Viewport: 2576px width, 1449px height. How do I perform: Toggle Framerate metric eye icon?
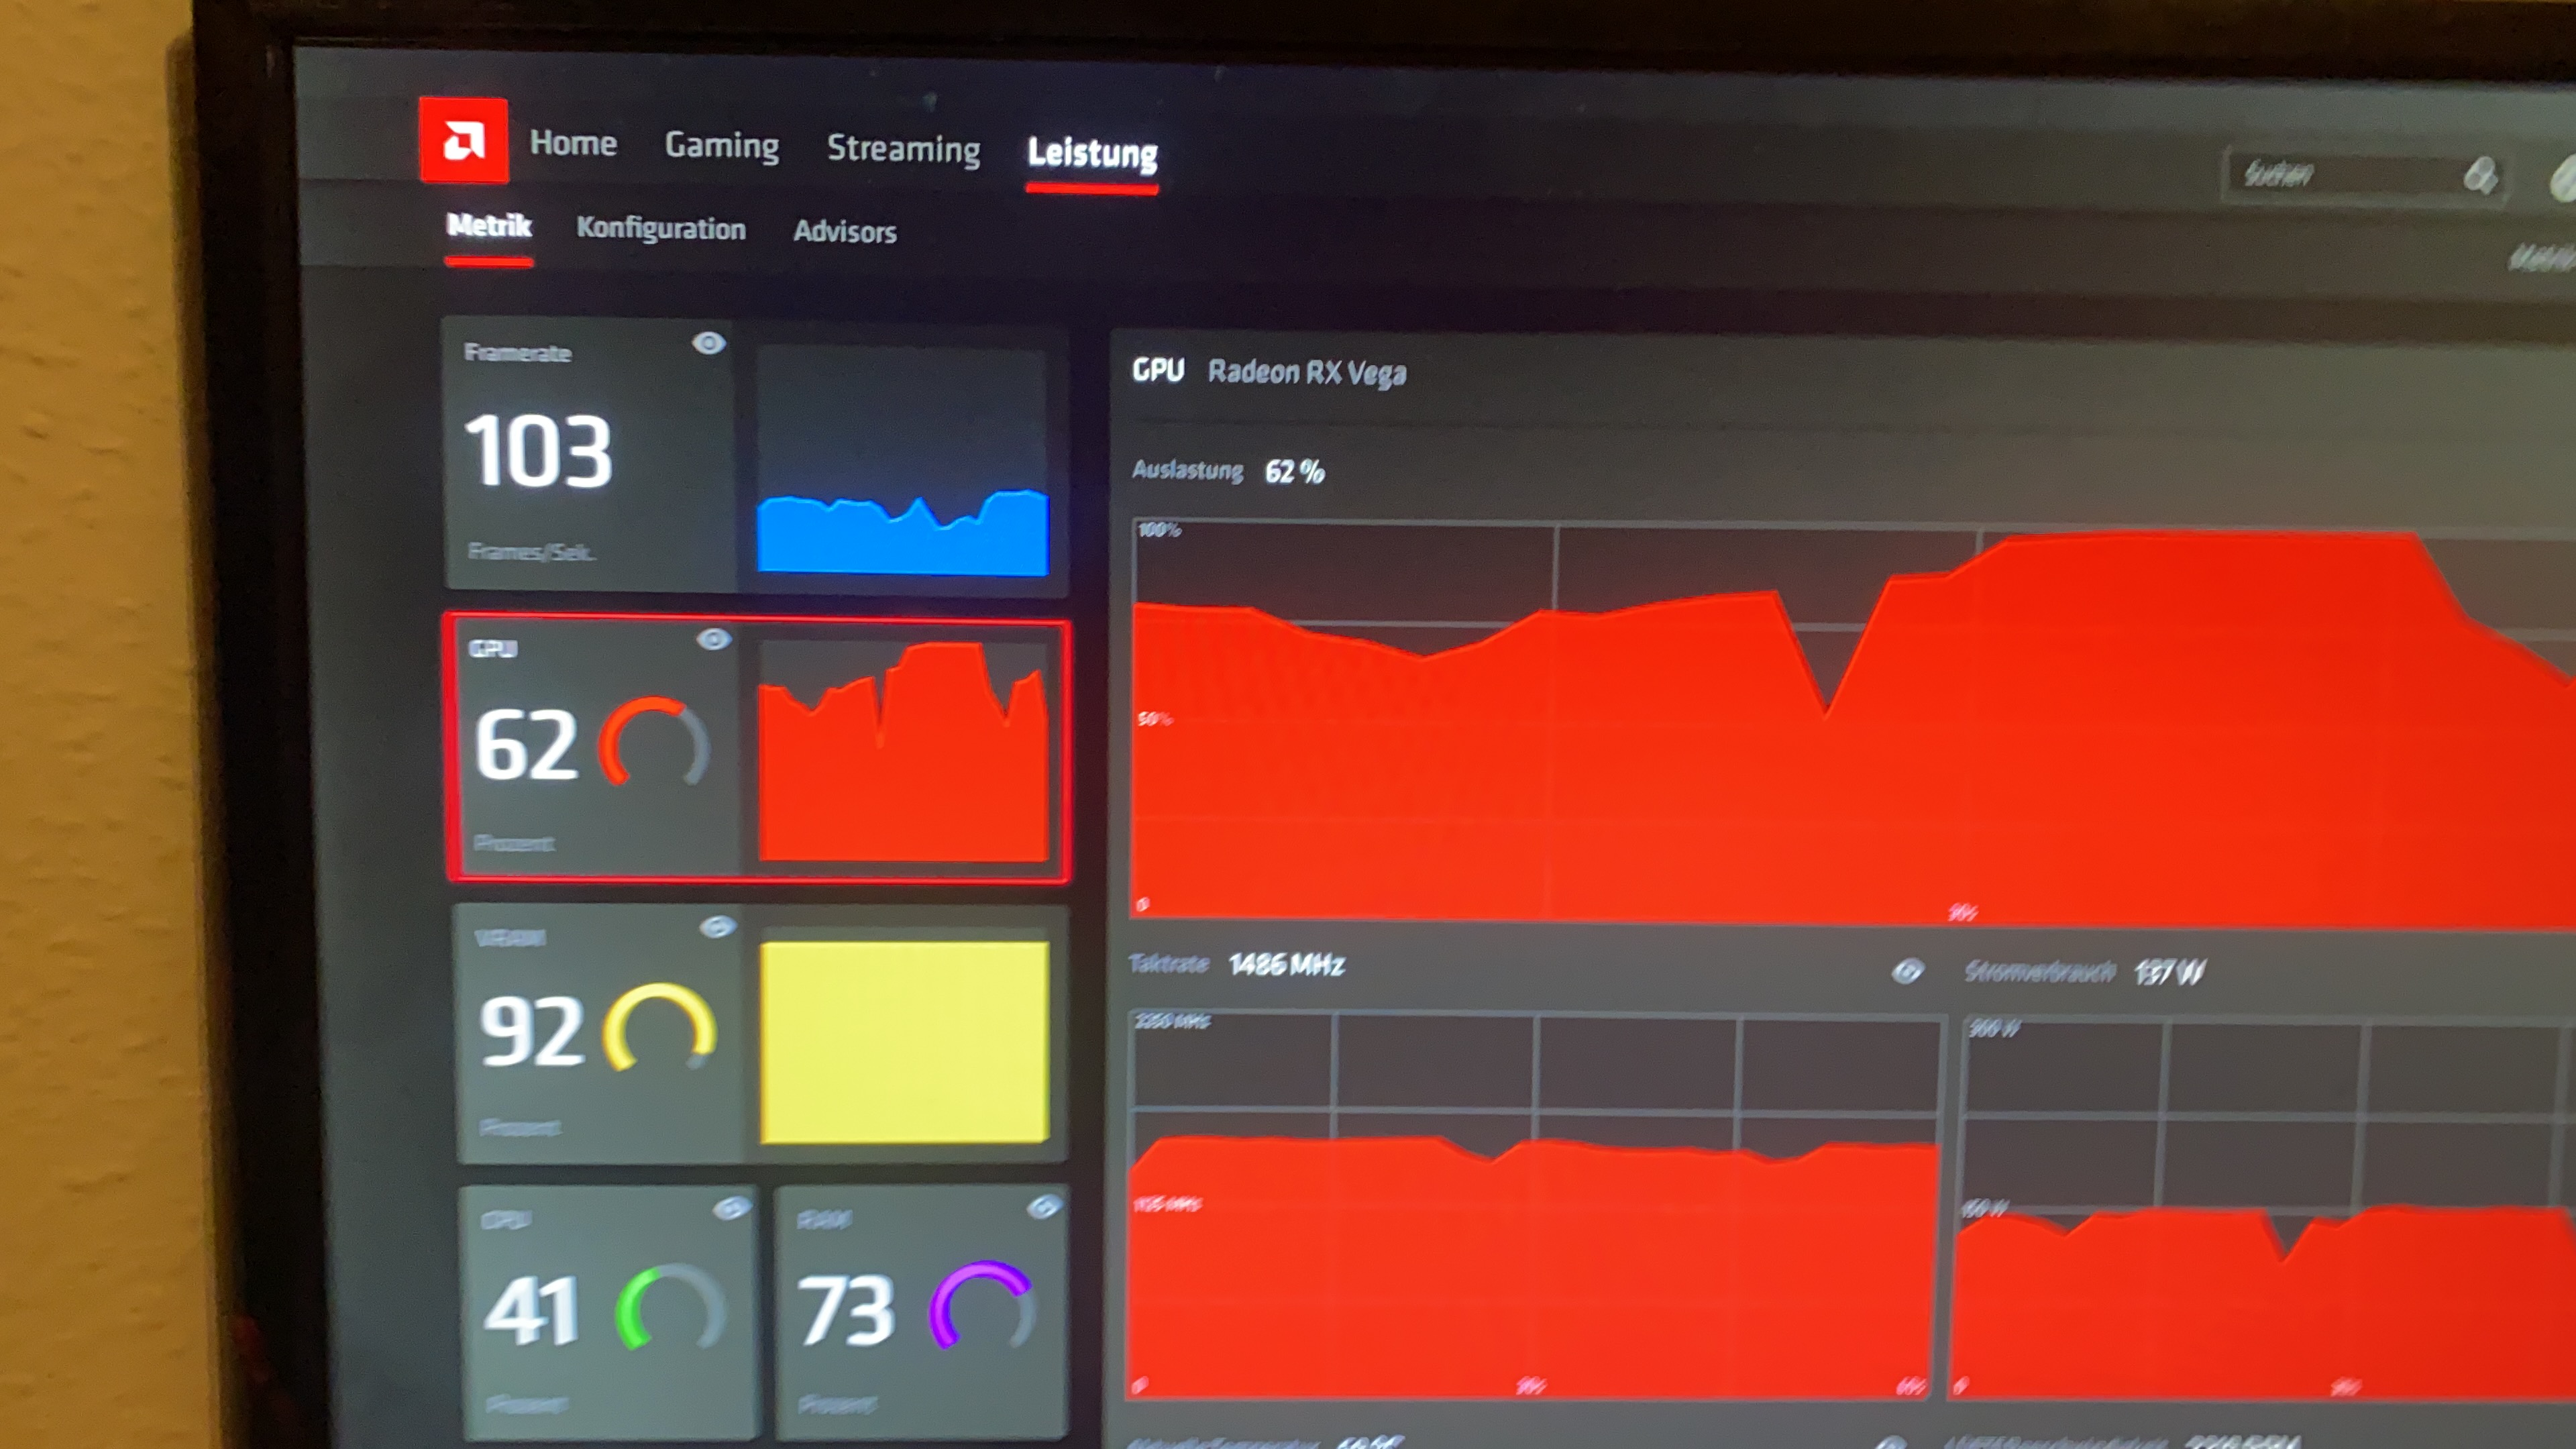(708, 344)
